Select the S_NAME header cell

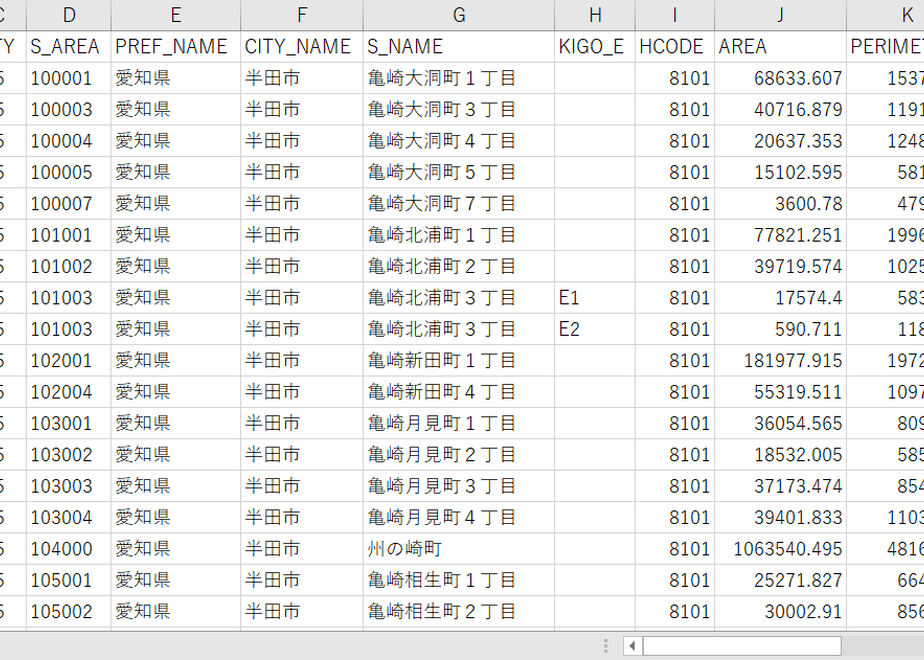[458, 47]
